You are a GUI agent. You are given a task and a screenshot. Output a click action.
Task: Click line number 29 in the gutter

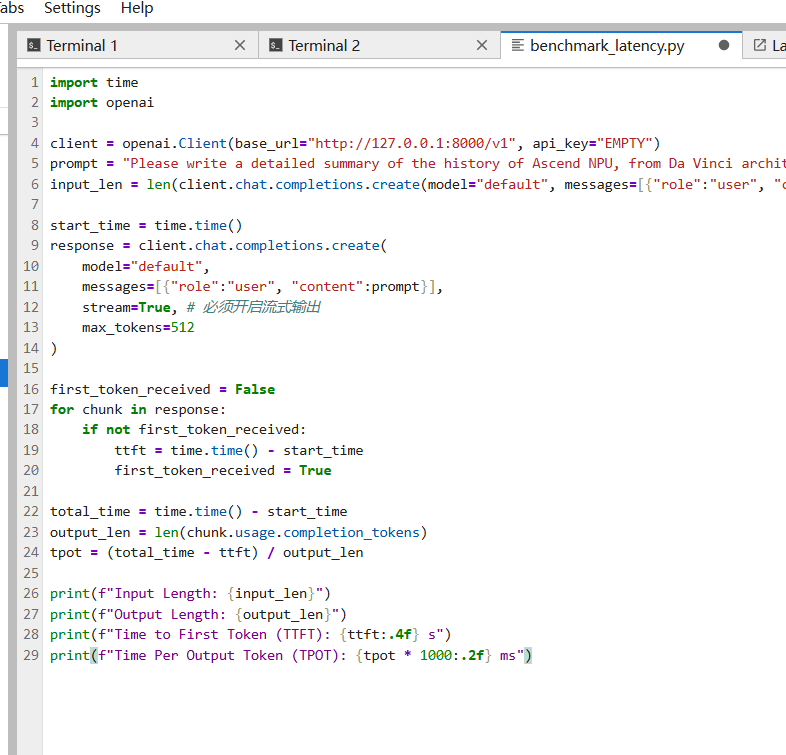pyautogui.click(x=31, y=655)
